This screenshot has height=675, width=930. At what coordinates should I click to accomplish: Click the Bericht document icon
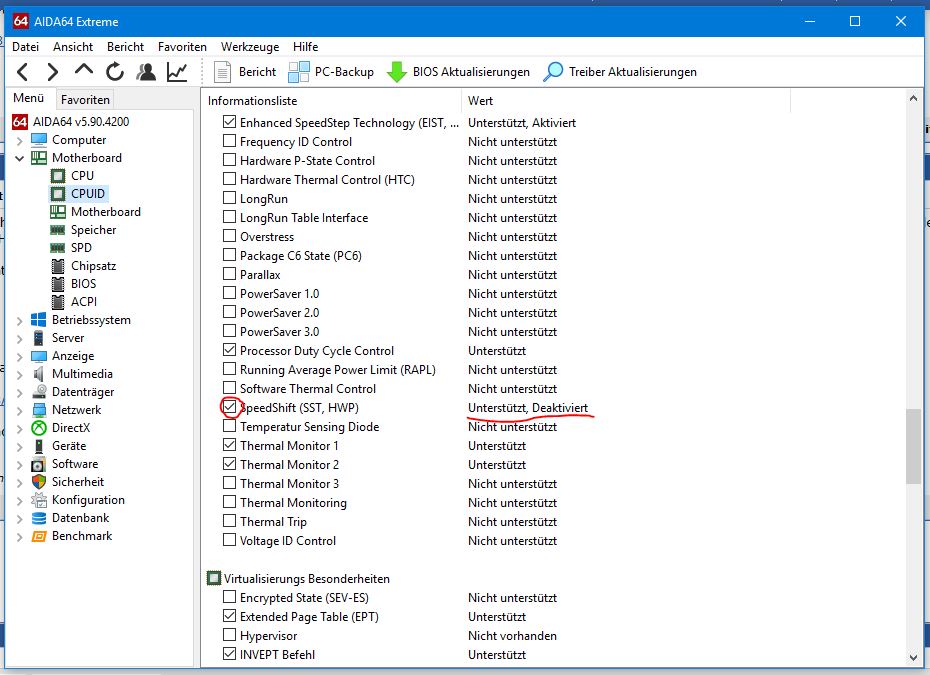point(222,72)
